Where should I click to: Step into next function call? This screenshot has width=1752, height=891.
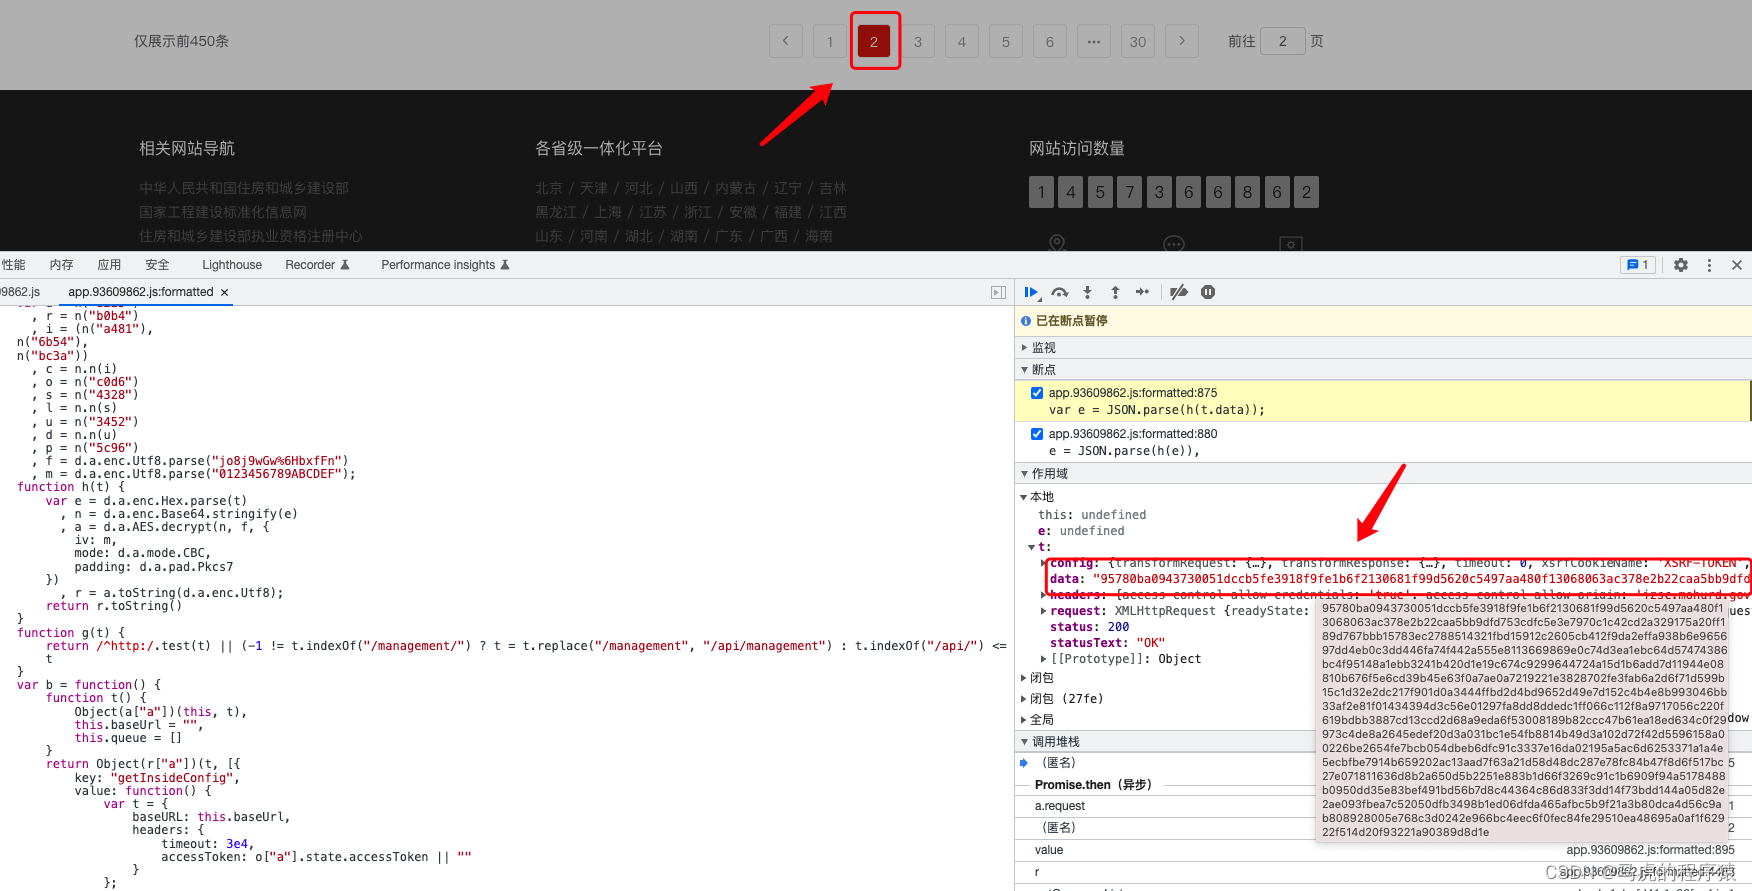(x=1088, y=292)
